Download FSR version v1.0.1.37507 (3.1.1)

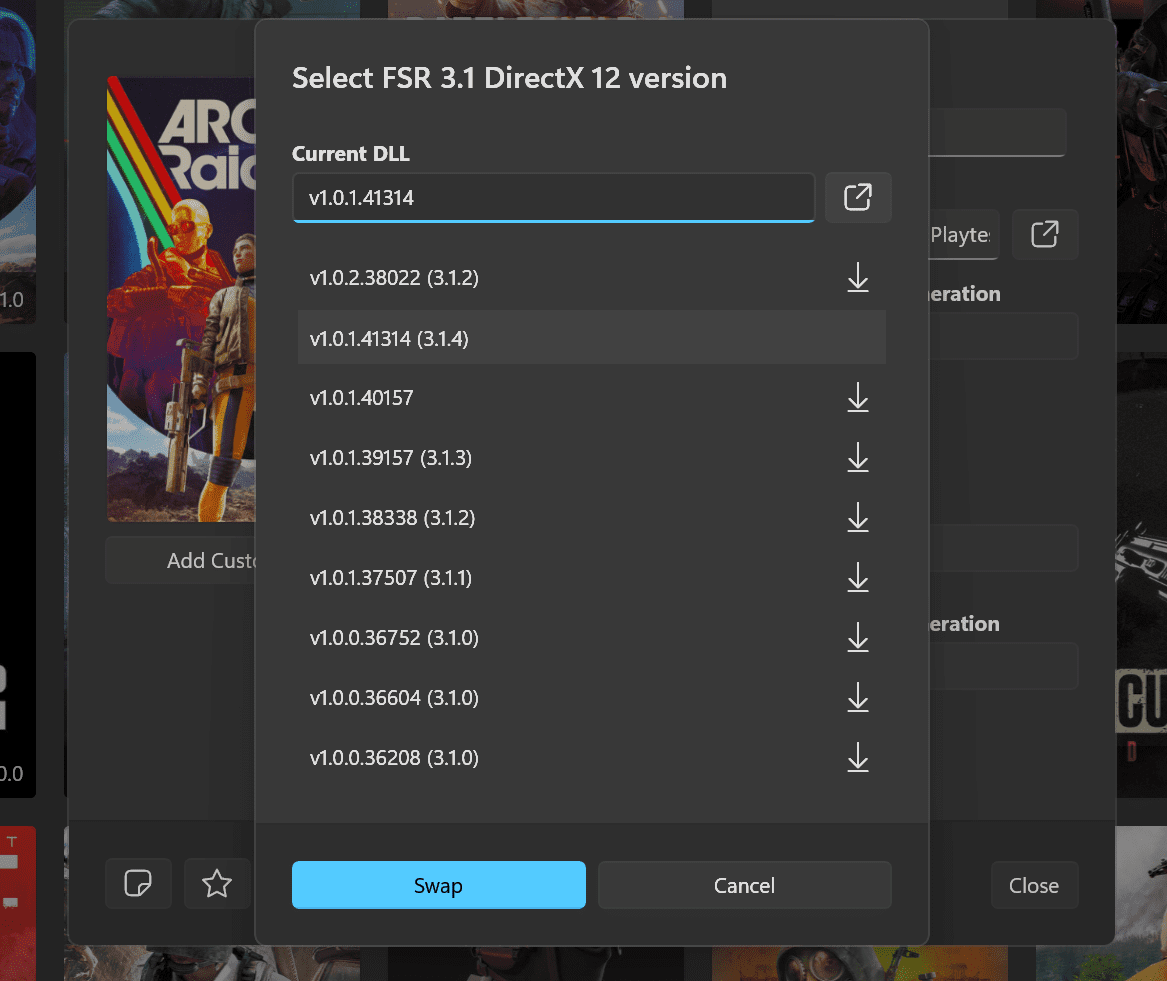pos(857,578)
